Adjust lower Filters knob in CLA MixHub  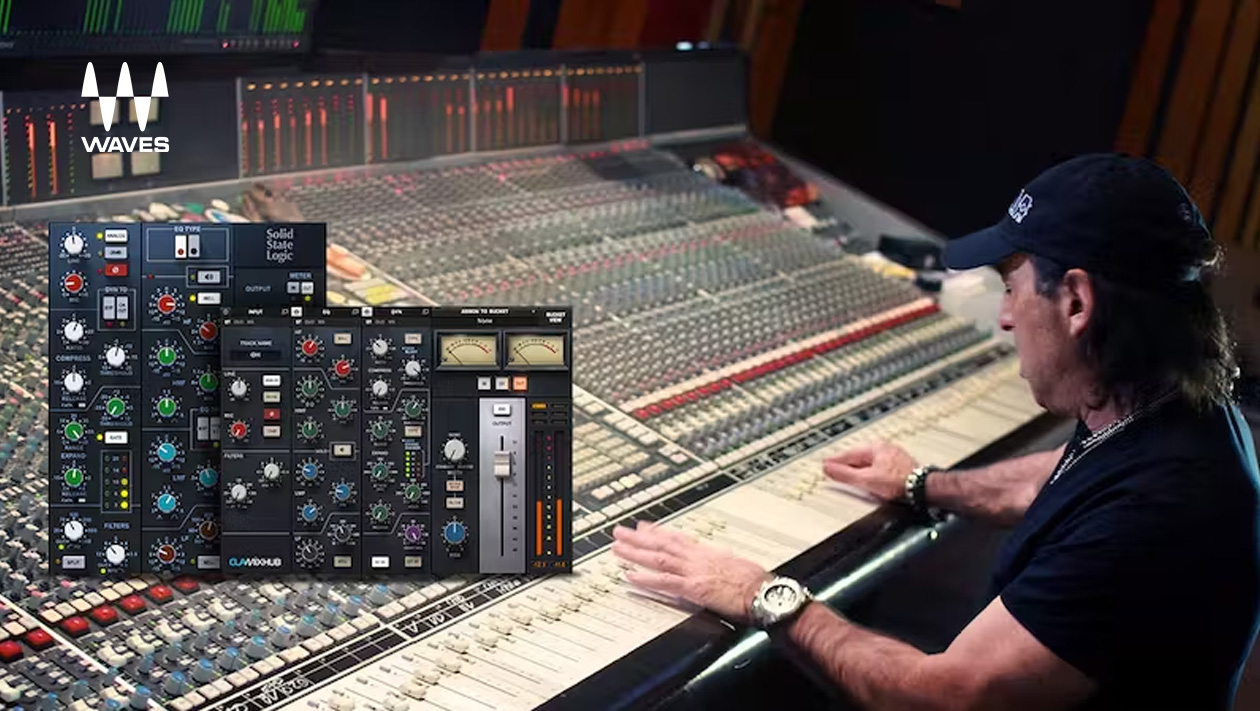pos(239,492)
